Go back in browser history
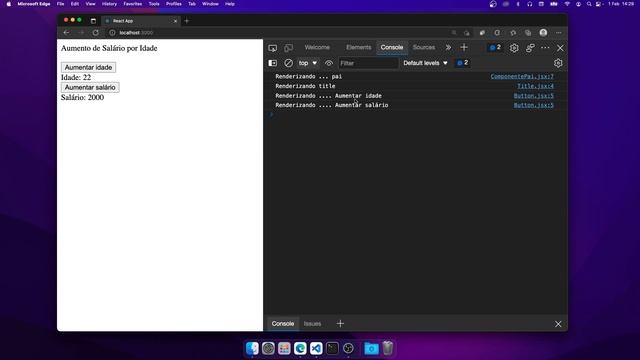The image size is (640, 360). point(66,33)
